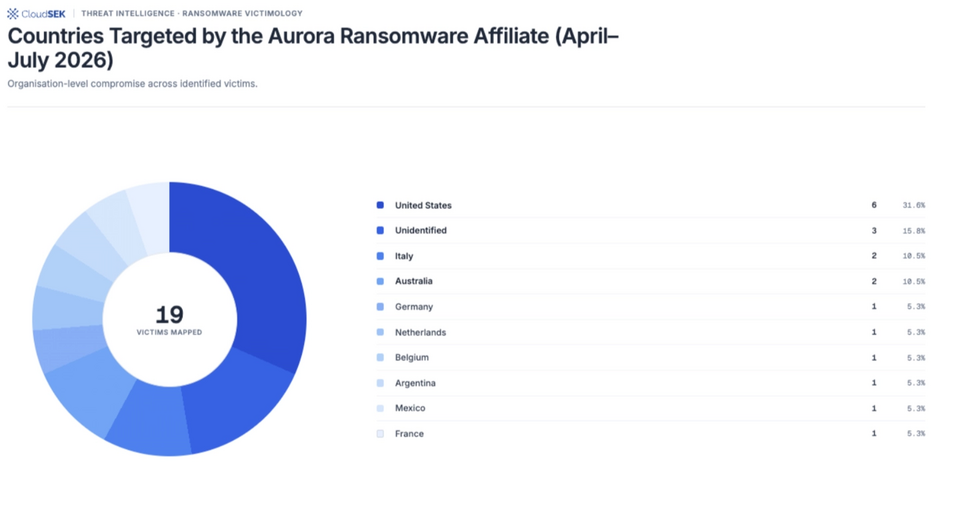Click the 'Belgium' legend label

pyautogui.click(x=411, y=358)
